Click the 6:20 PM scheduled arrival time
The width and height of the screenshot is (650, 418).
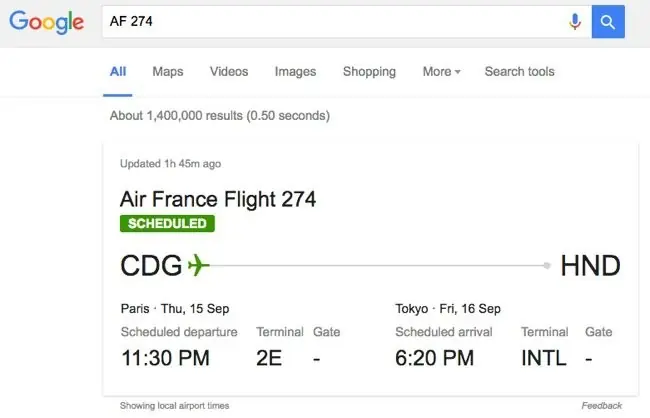(434, 357)
